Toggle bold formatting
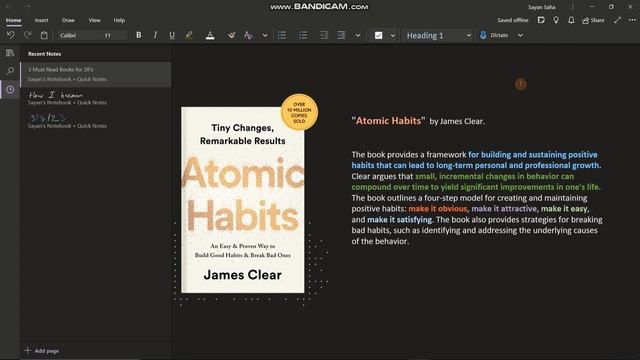Screen dimensions: 640x360 click(138, 35)
